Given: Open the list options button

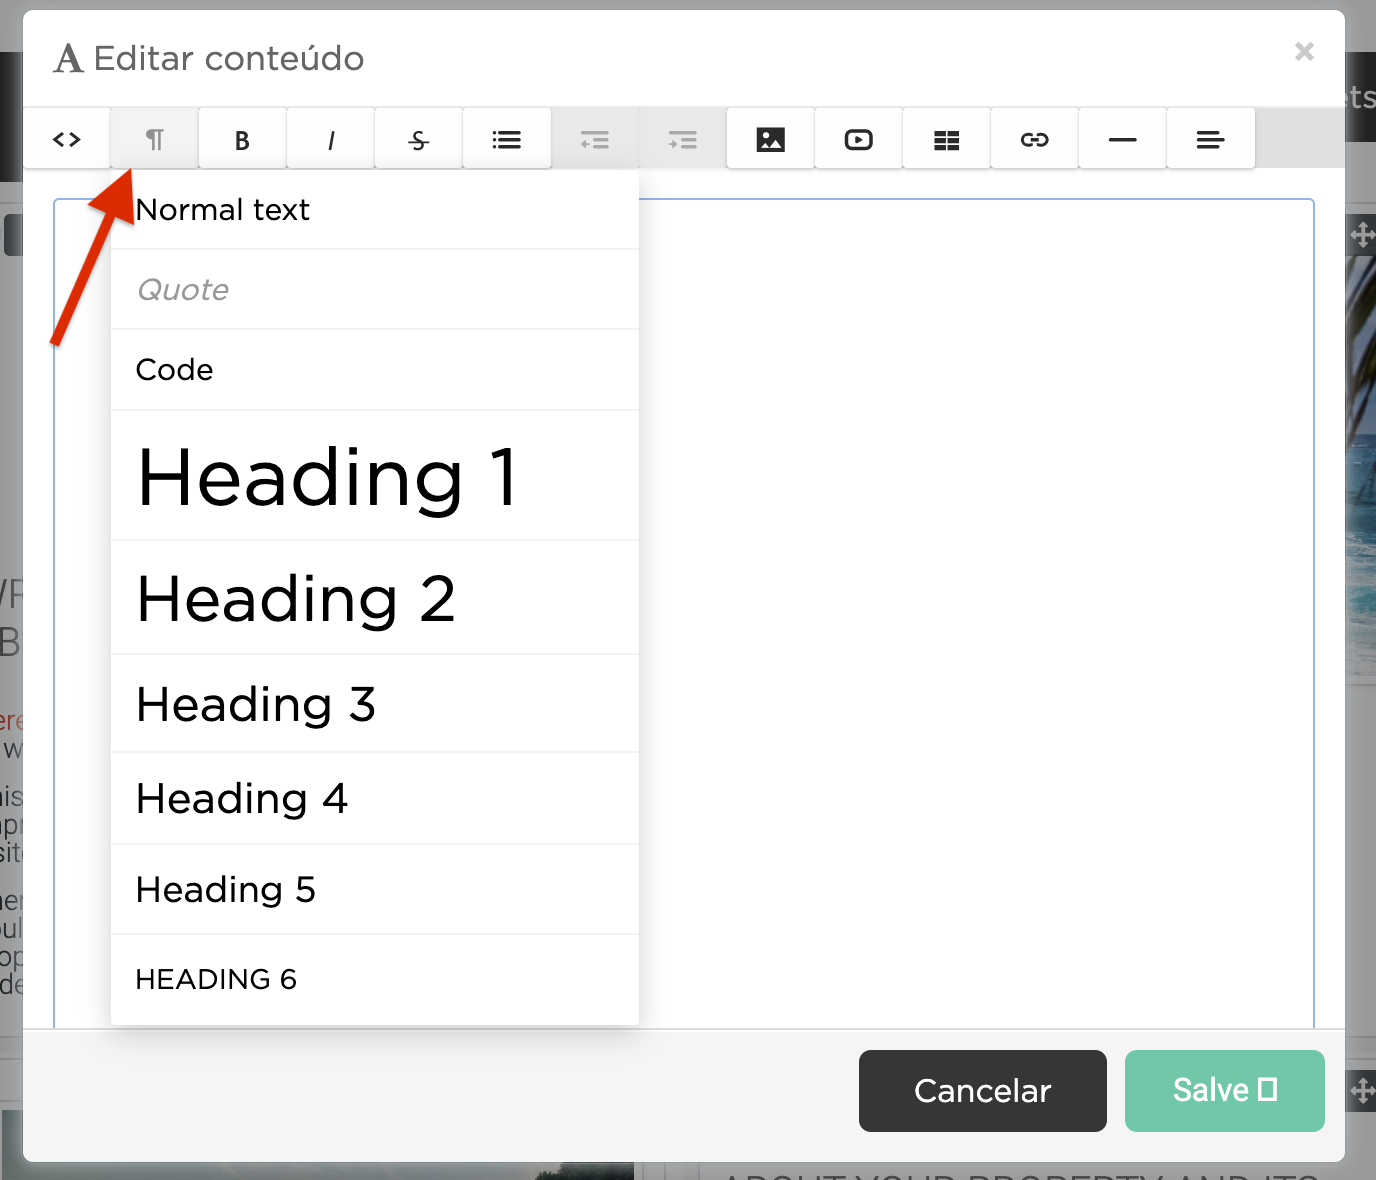Looking at the screenshot, I should tap(506, 139).
